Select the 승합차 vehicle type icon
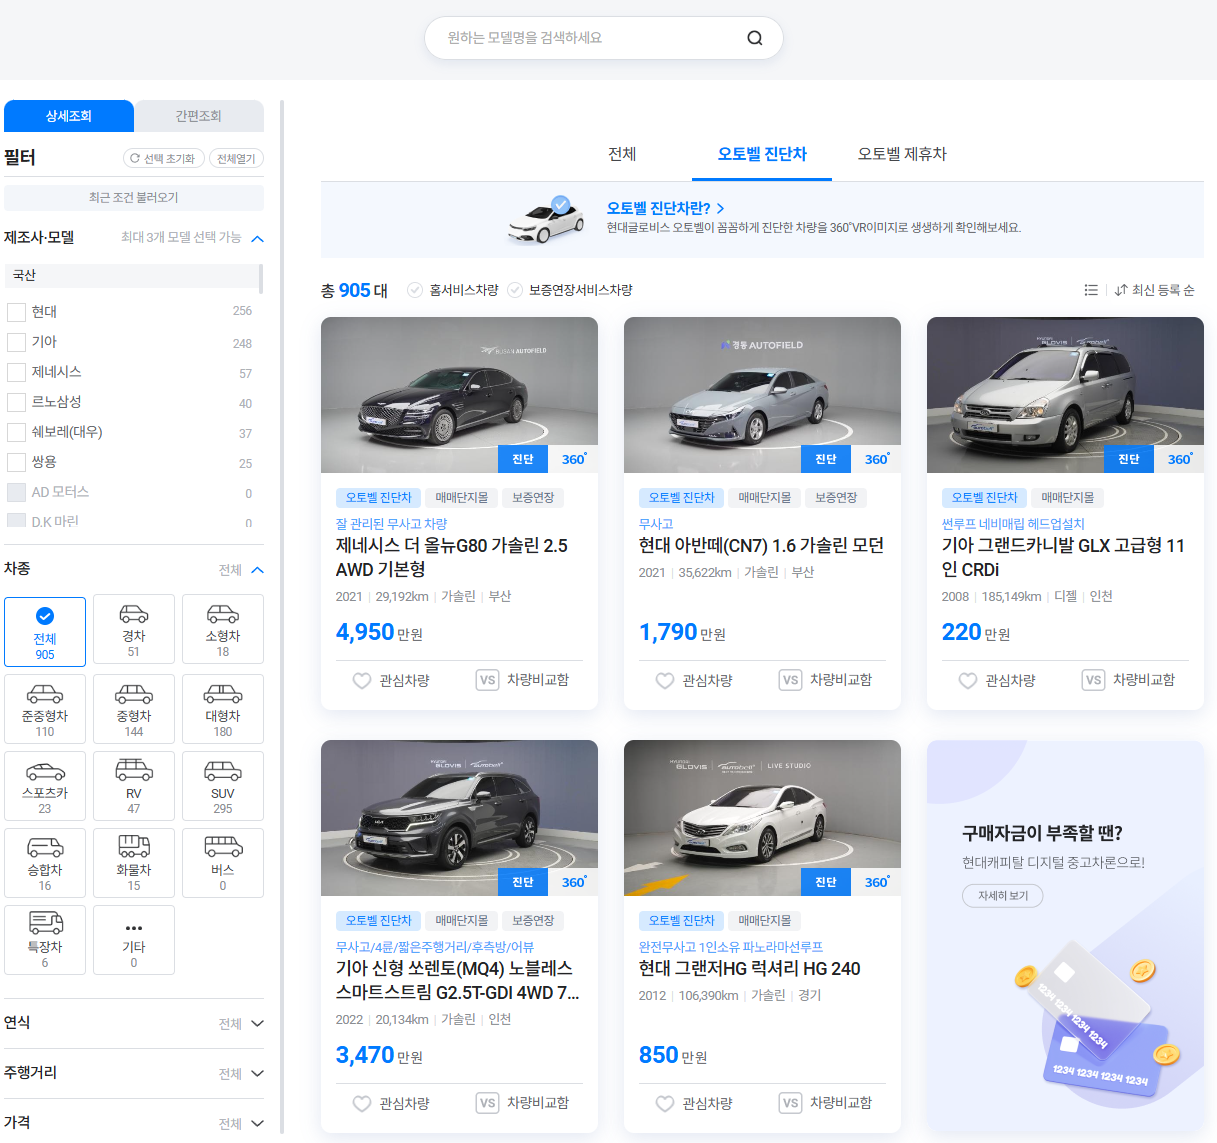Viewport: 1217px width, 1143px height. tap(45, 863)
